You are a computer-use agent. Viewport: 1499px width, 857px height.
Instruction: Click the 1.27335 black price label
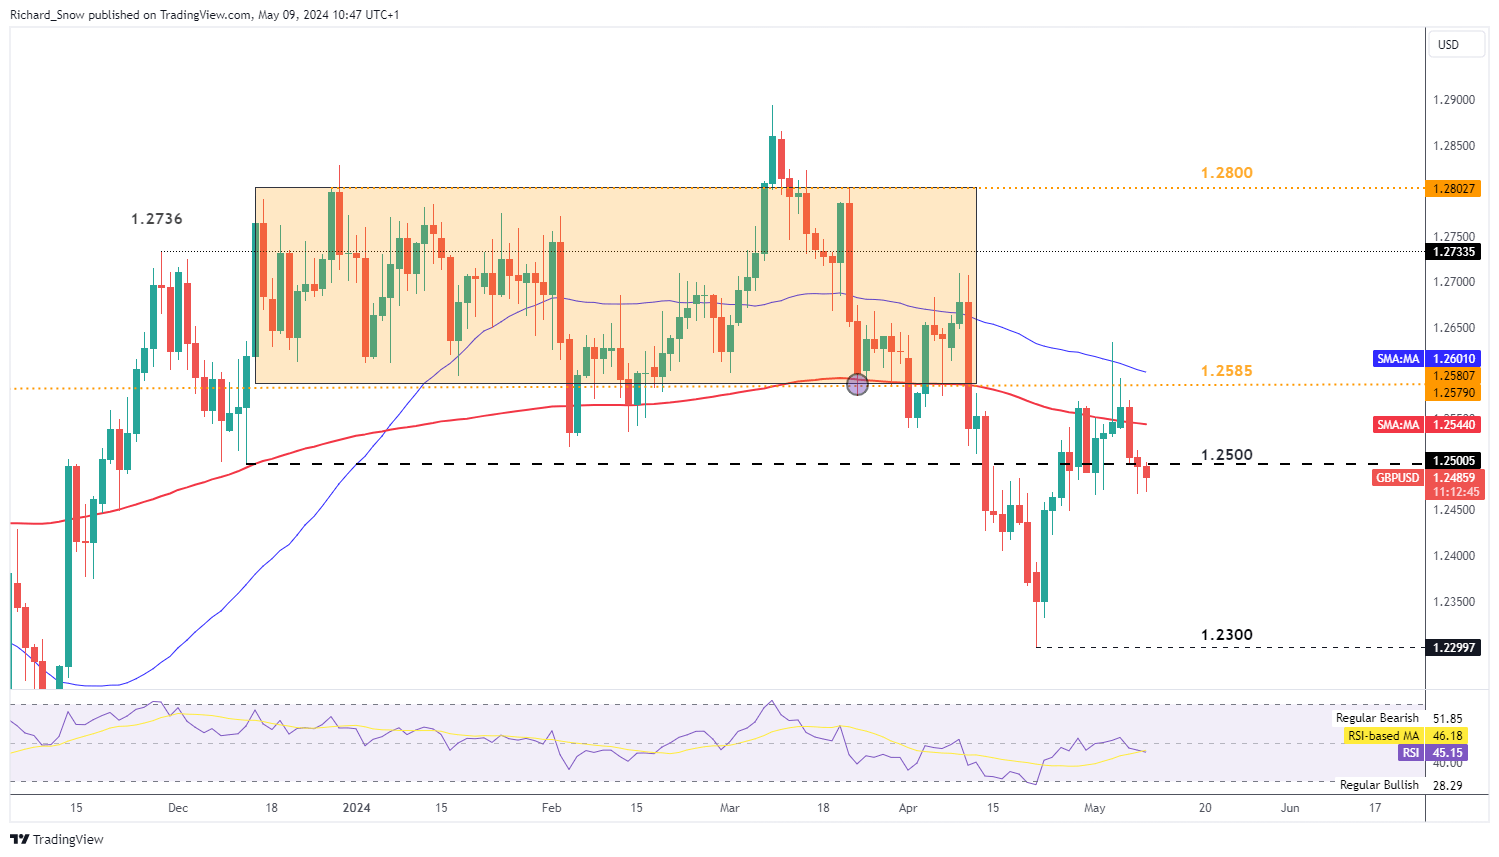[x=1454, y=252]
